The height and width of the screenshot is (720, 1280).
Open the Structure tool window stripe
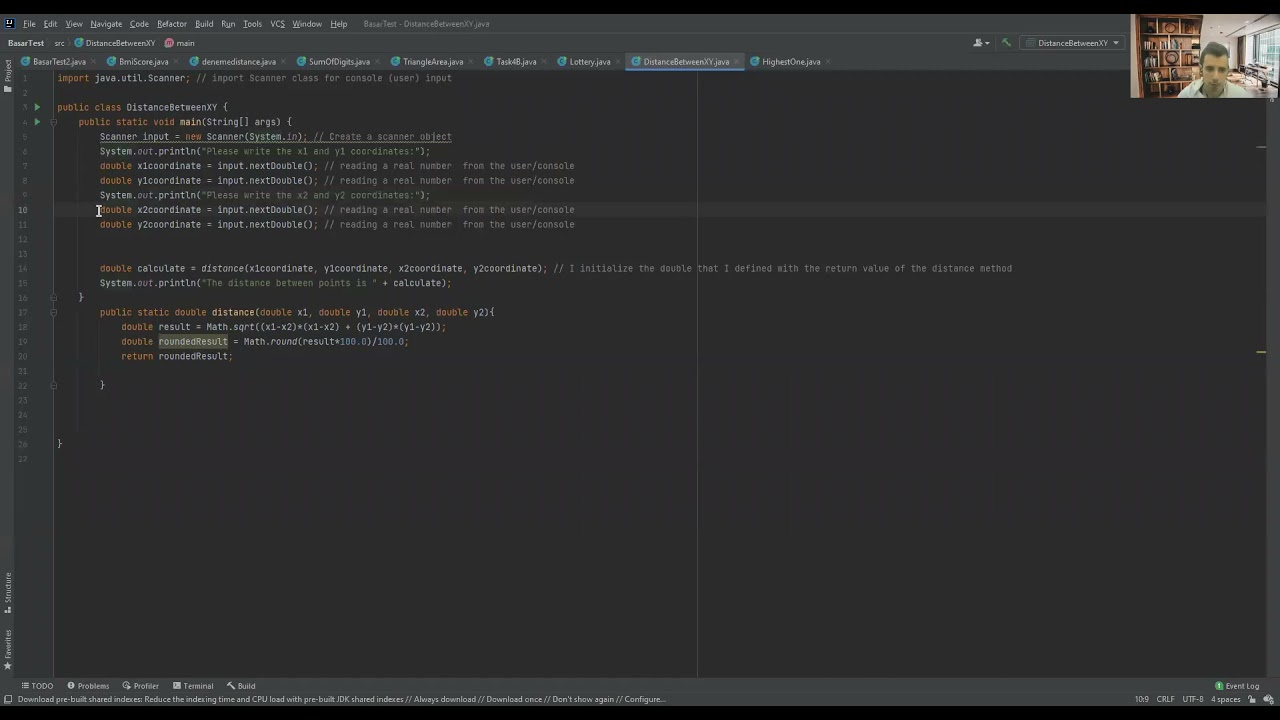click(x=7, y=593)
